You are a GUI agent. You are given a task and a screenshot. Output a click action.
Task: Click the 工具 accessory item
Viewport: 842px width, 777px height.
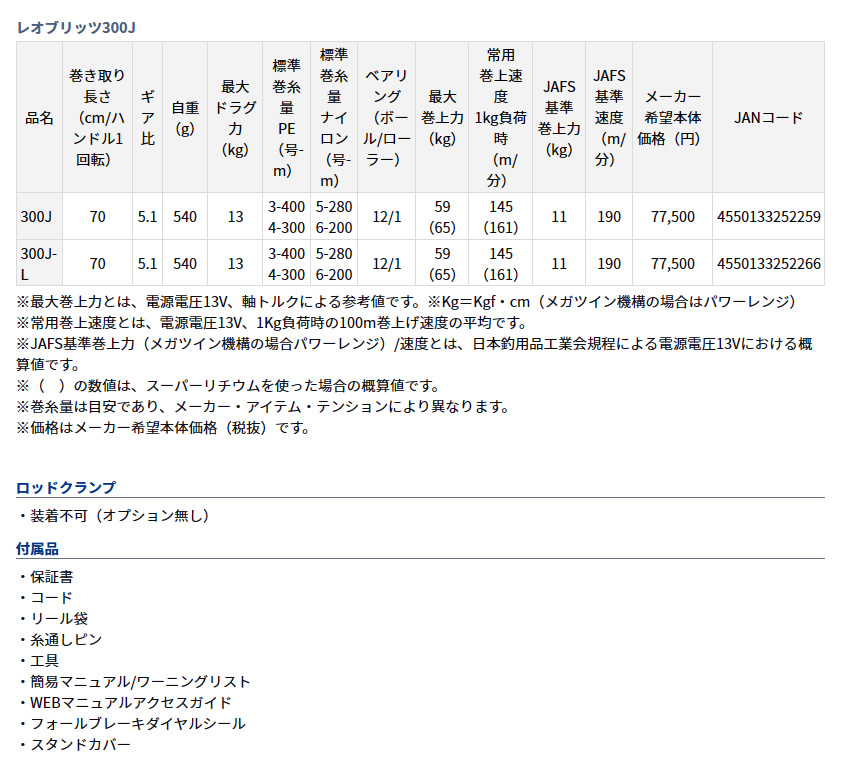tap(39, 660)
